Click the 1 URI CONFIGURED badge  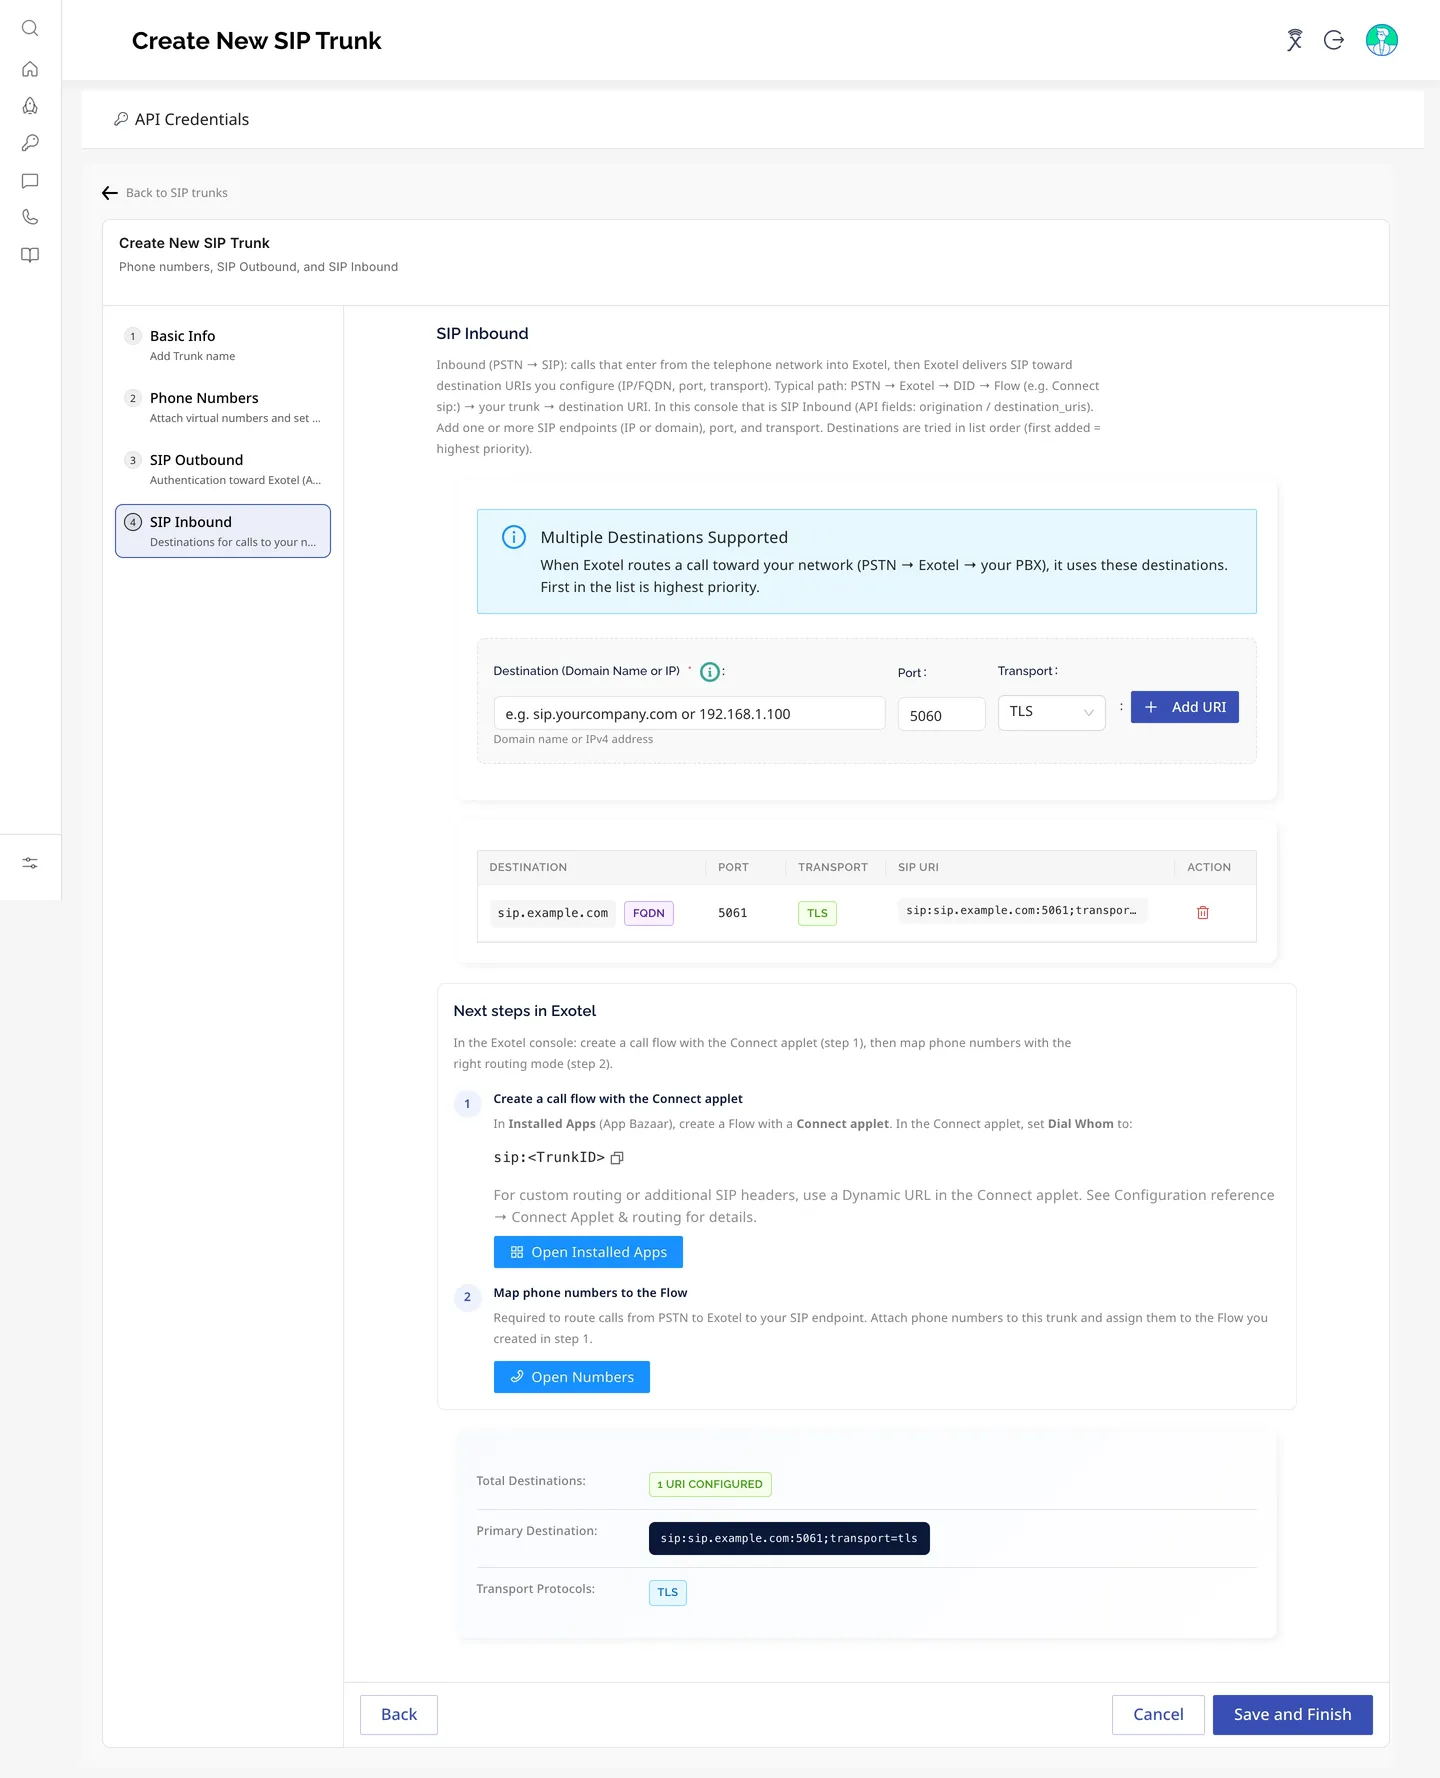[710, 1484]
